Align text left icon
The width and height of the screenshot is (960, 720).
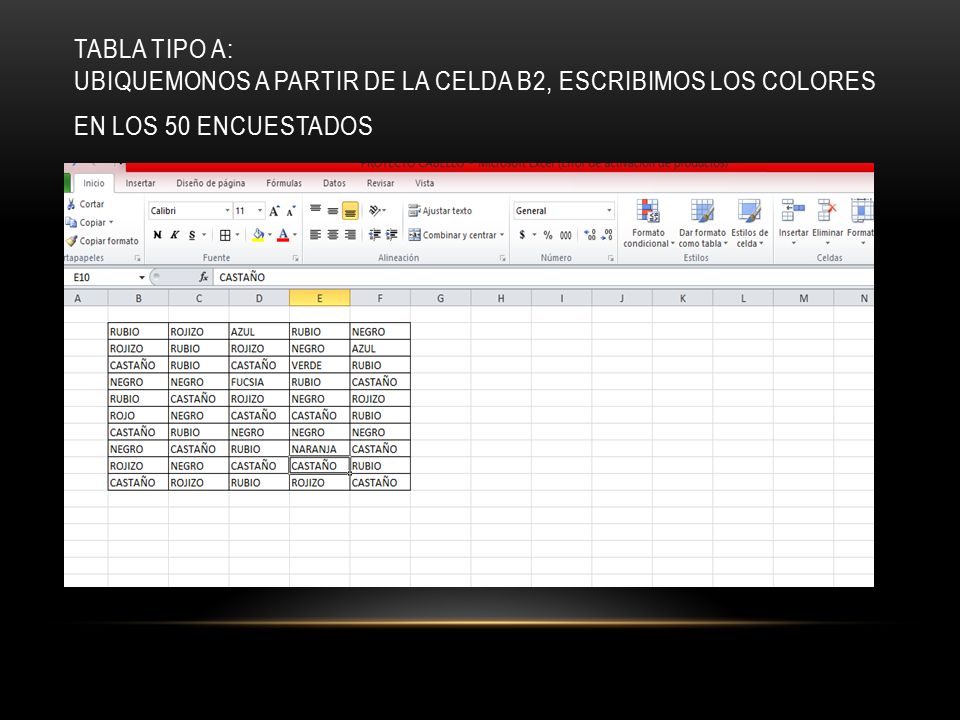point(315,235)
